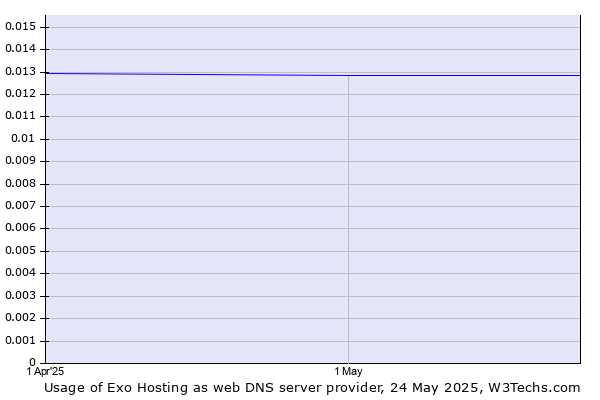This screenshot has height=400, width=600.
Task: Click the 0 y-axis origin label
Action: tap(32, 362)
